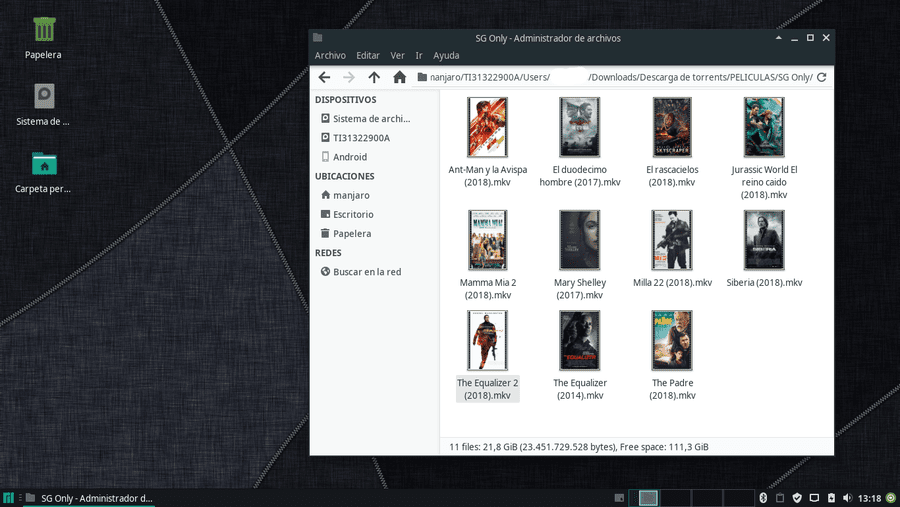Select Siberia poster thumbnail
This screenshot has width=900, height=507.
764,240
